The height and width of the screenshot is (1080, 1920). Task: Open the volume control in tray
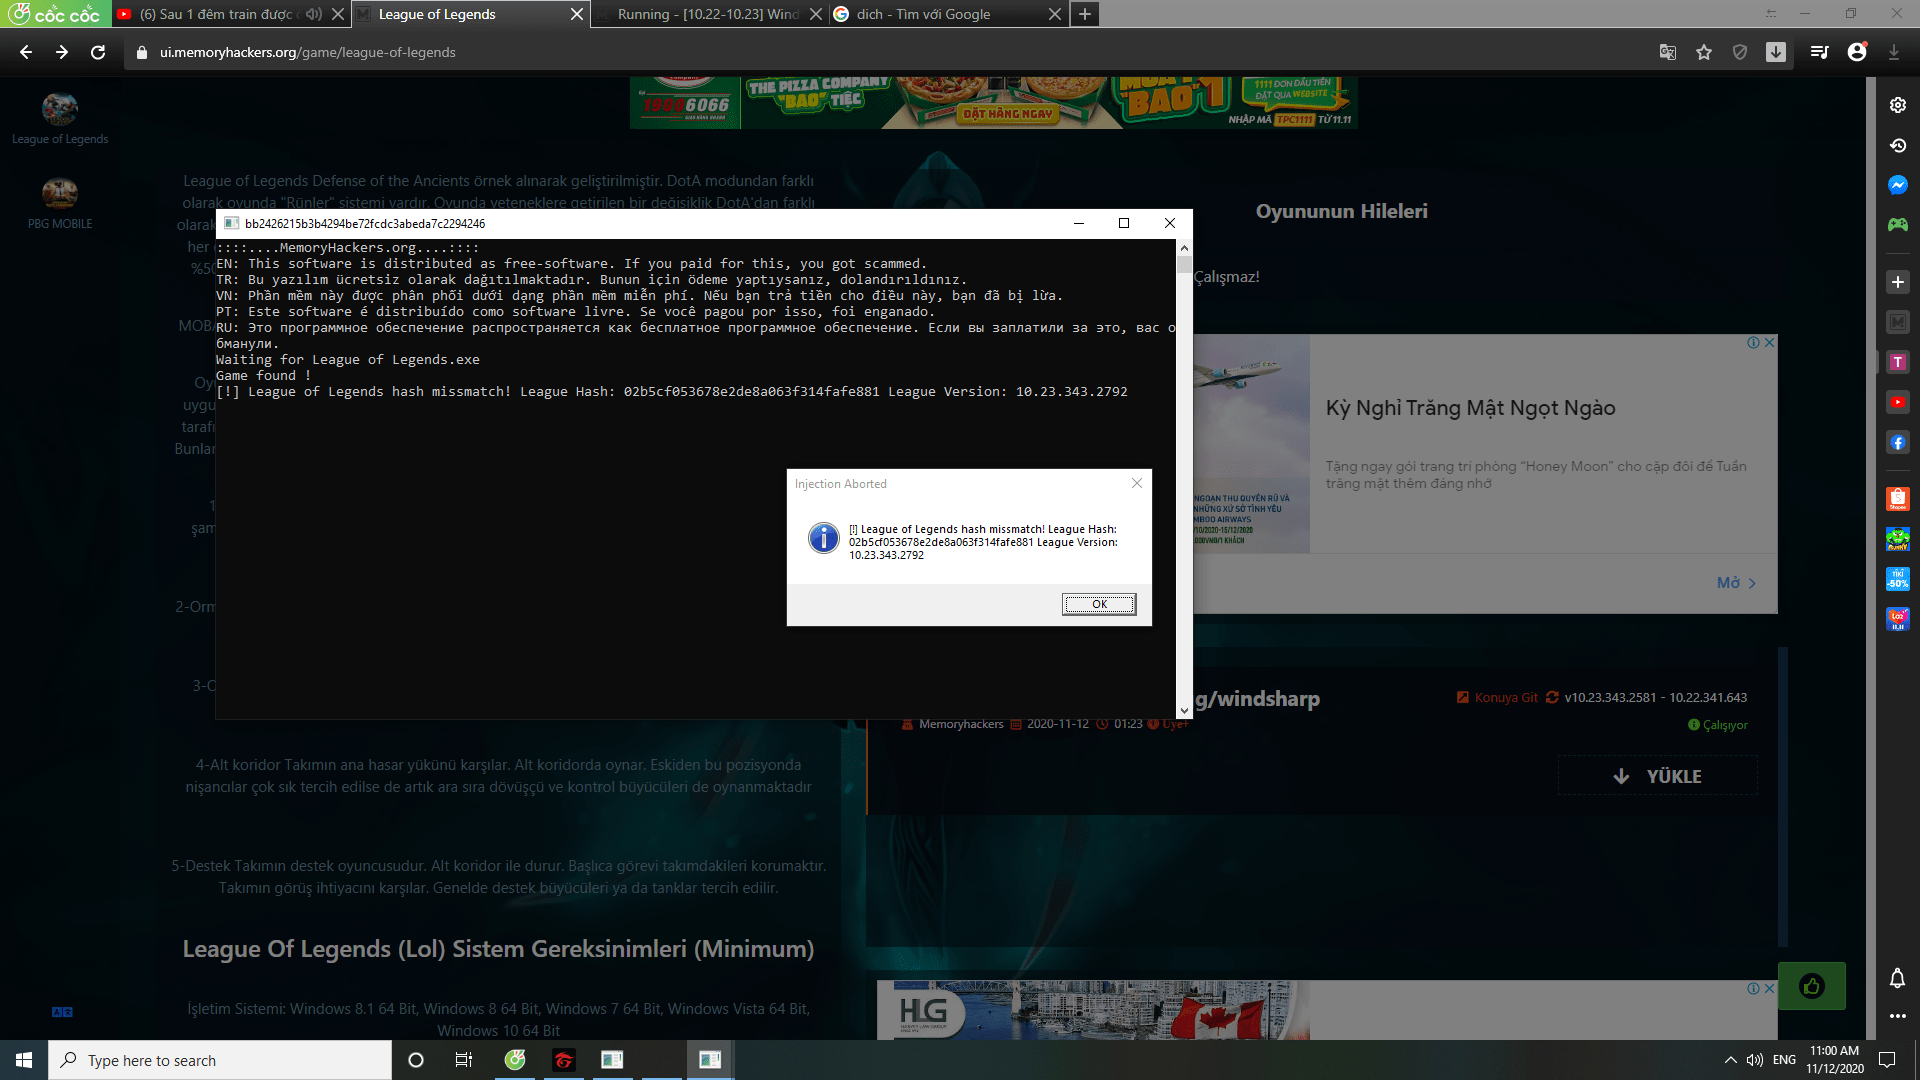click(x=1755, y=1060)
